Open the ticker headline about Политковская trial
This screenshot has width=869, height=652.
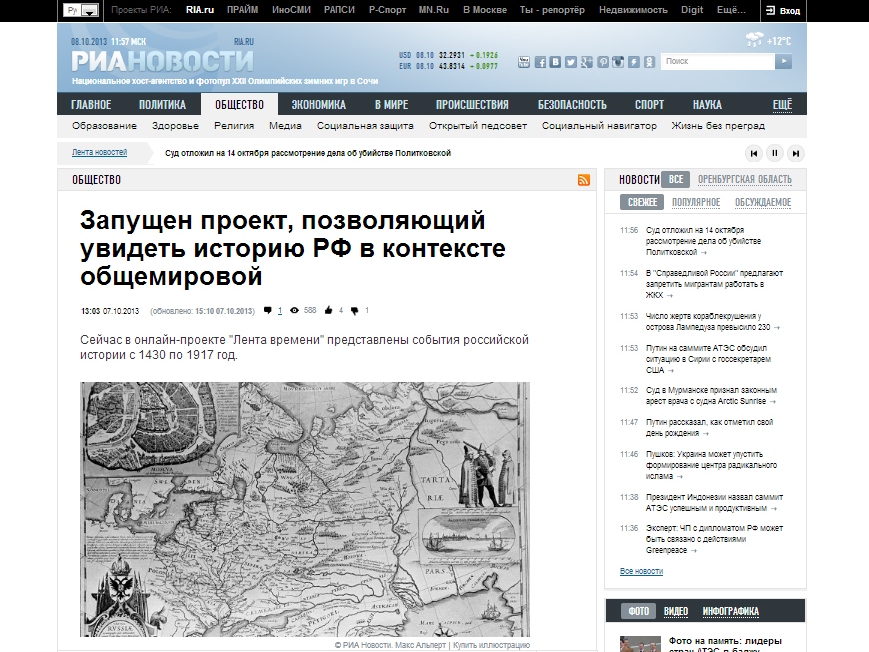[x=308, y=153]
